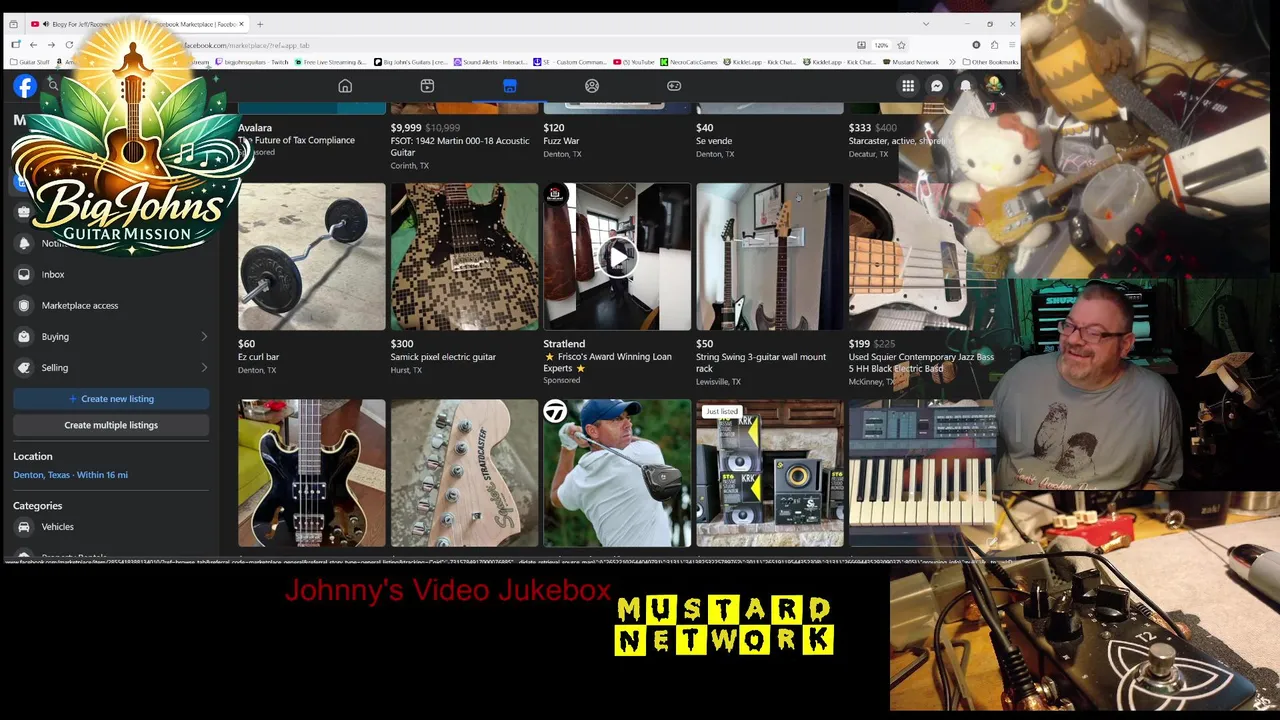Open the NecroCaticGames bookmark
The height and width of the screenshot is (720, 1280).
tap(689, 62)
